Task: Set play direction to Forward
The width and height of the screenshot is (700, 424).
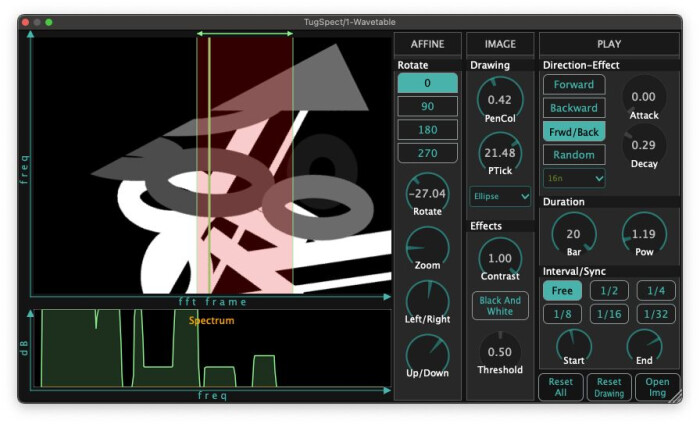Action: (574, 84)
